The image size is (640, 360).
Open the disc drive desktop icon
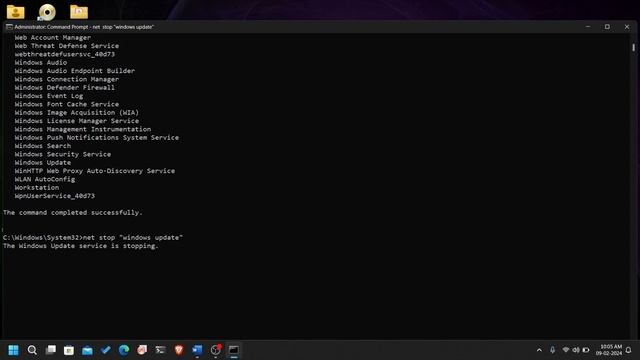[47, 12]
